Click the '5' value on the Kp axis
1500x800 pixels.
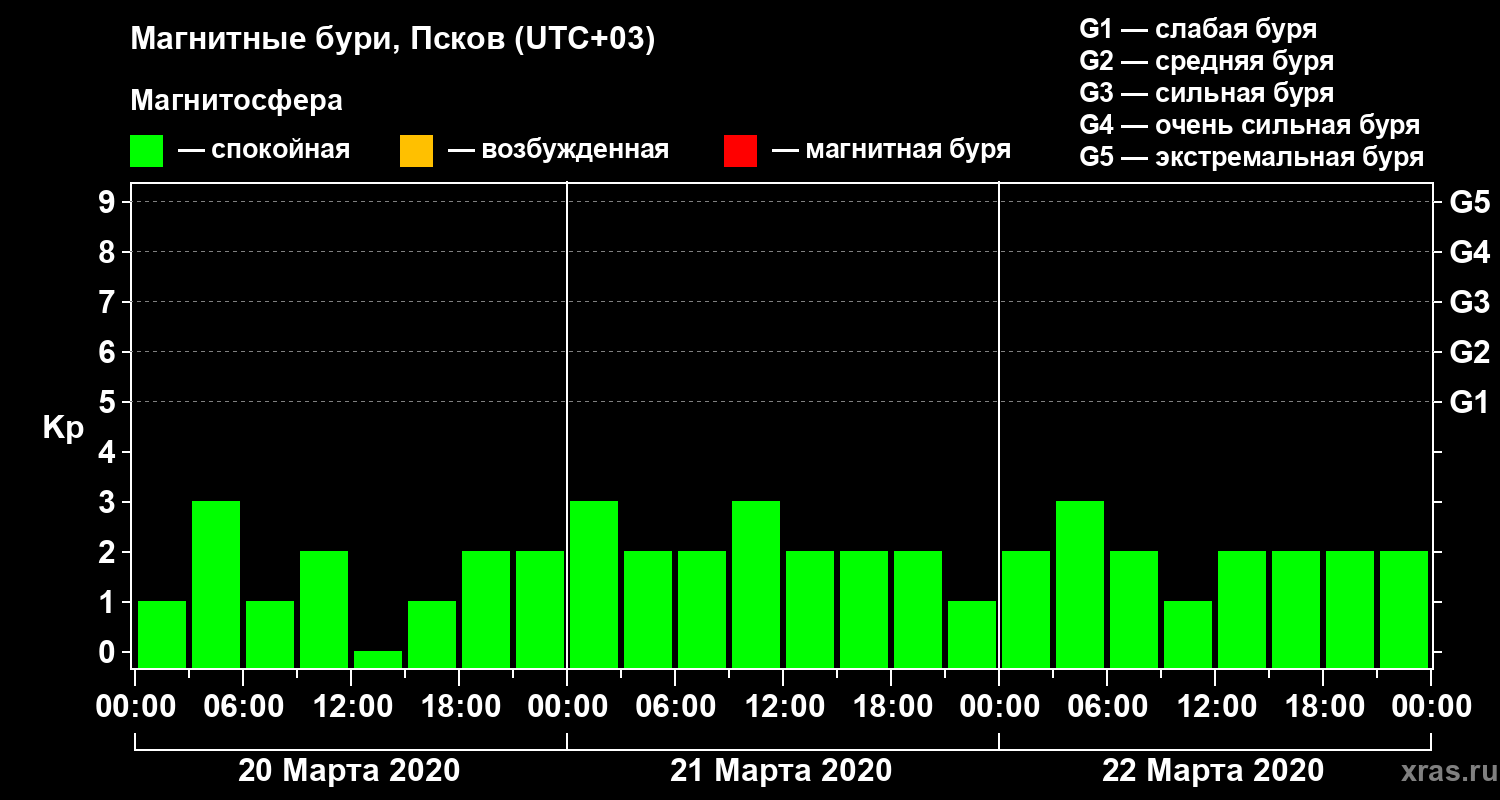tap(109, 402)
